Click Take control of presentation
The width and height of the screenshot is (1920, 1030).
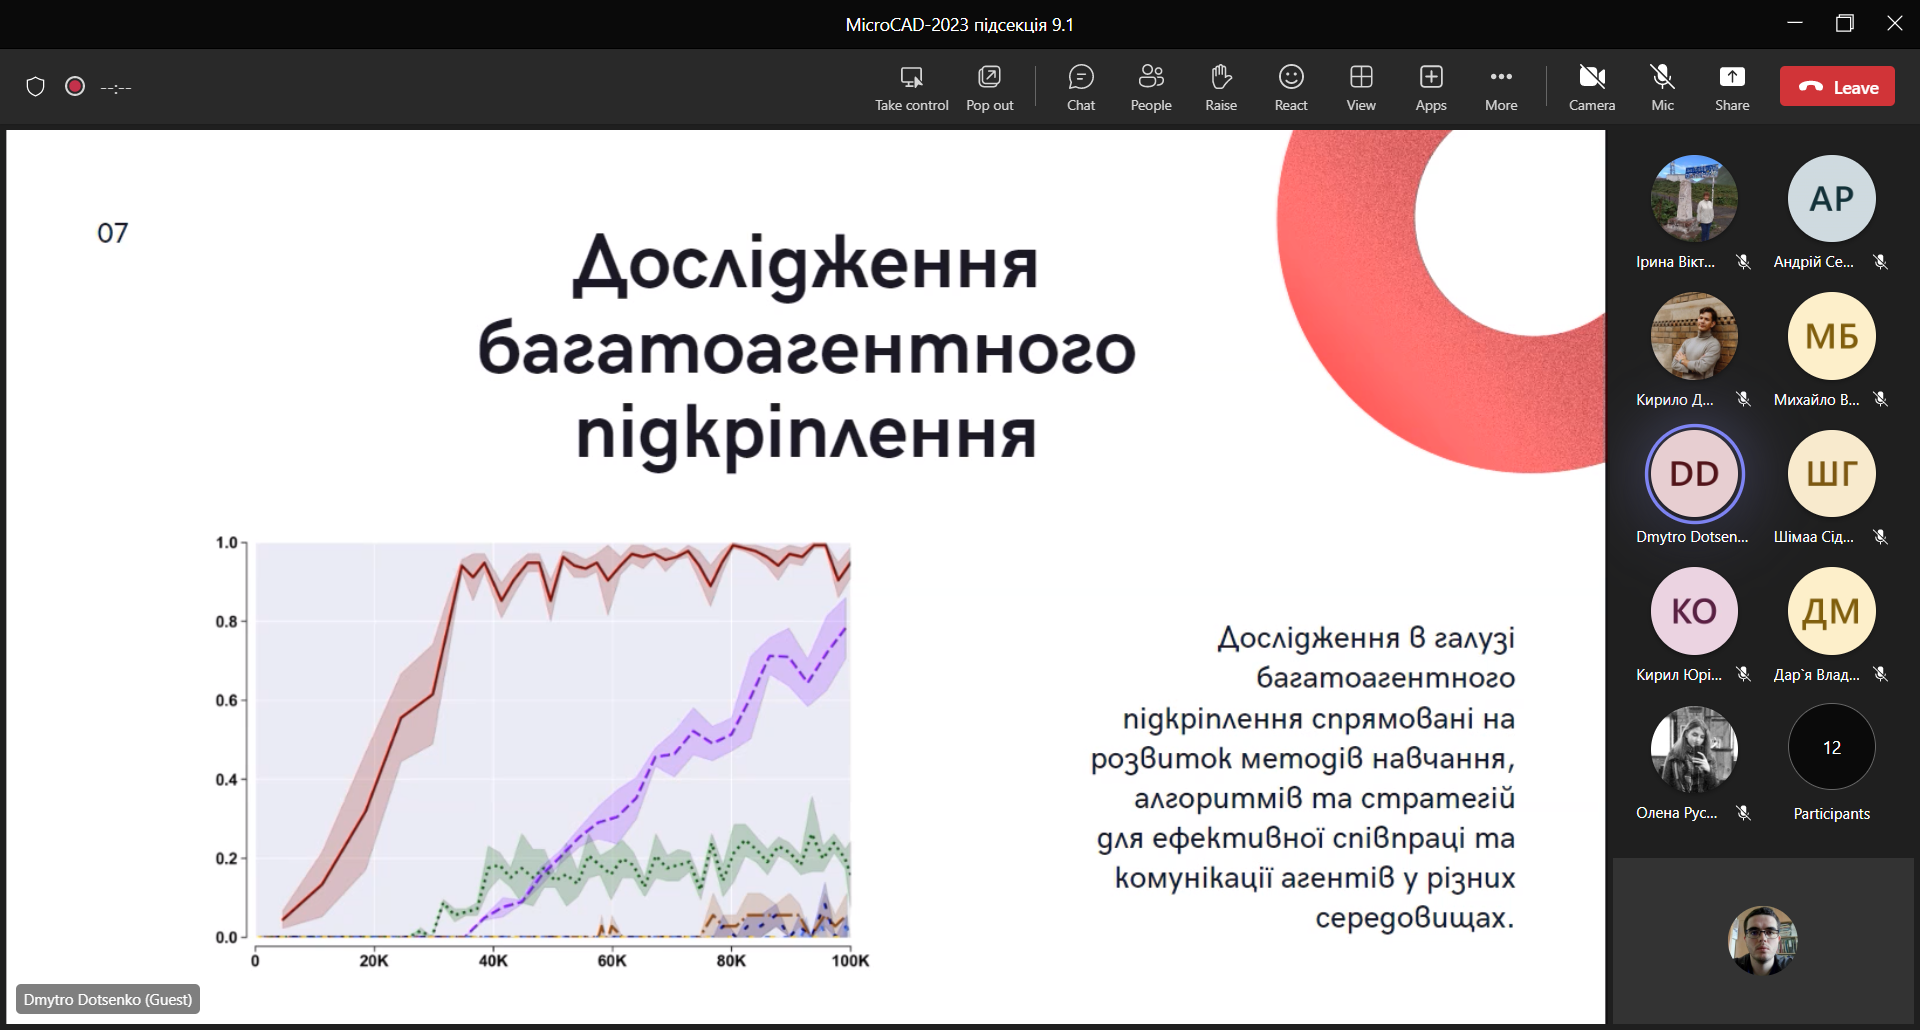click(x=911, y=87)
